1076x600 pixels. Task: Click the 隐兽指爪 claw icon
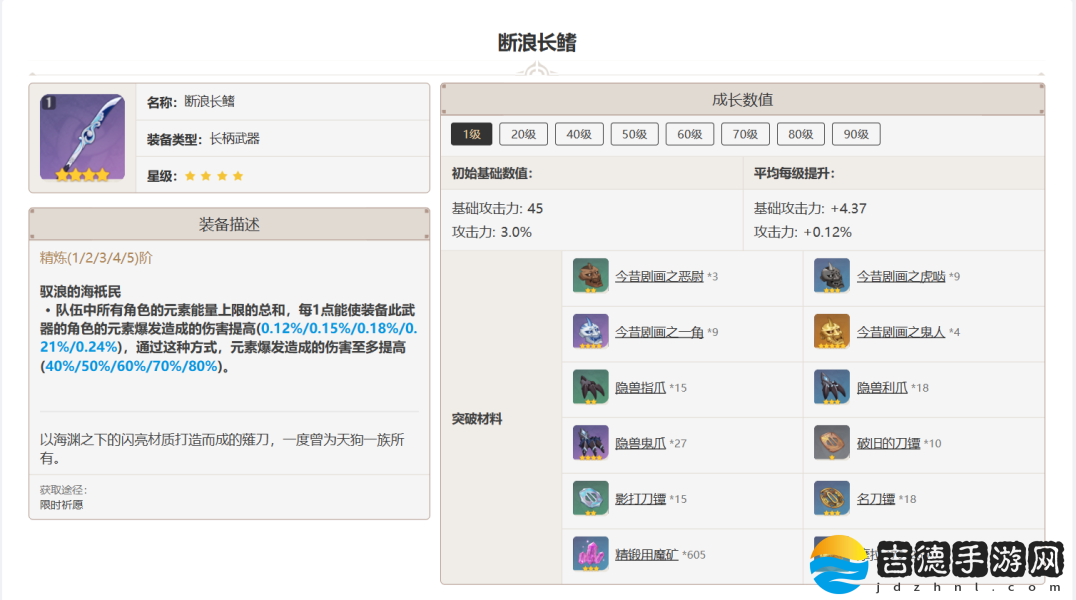pyautogui.click(x=591, y=387)
